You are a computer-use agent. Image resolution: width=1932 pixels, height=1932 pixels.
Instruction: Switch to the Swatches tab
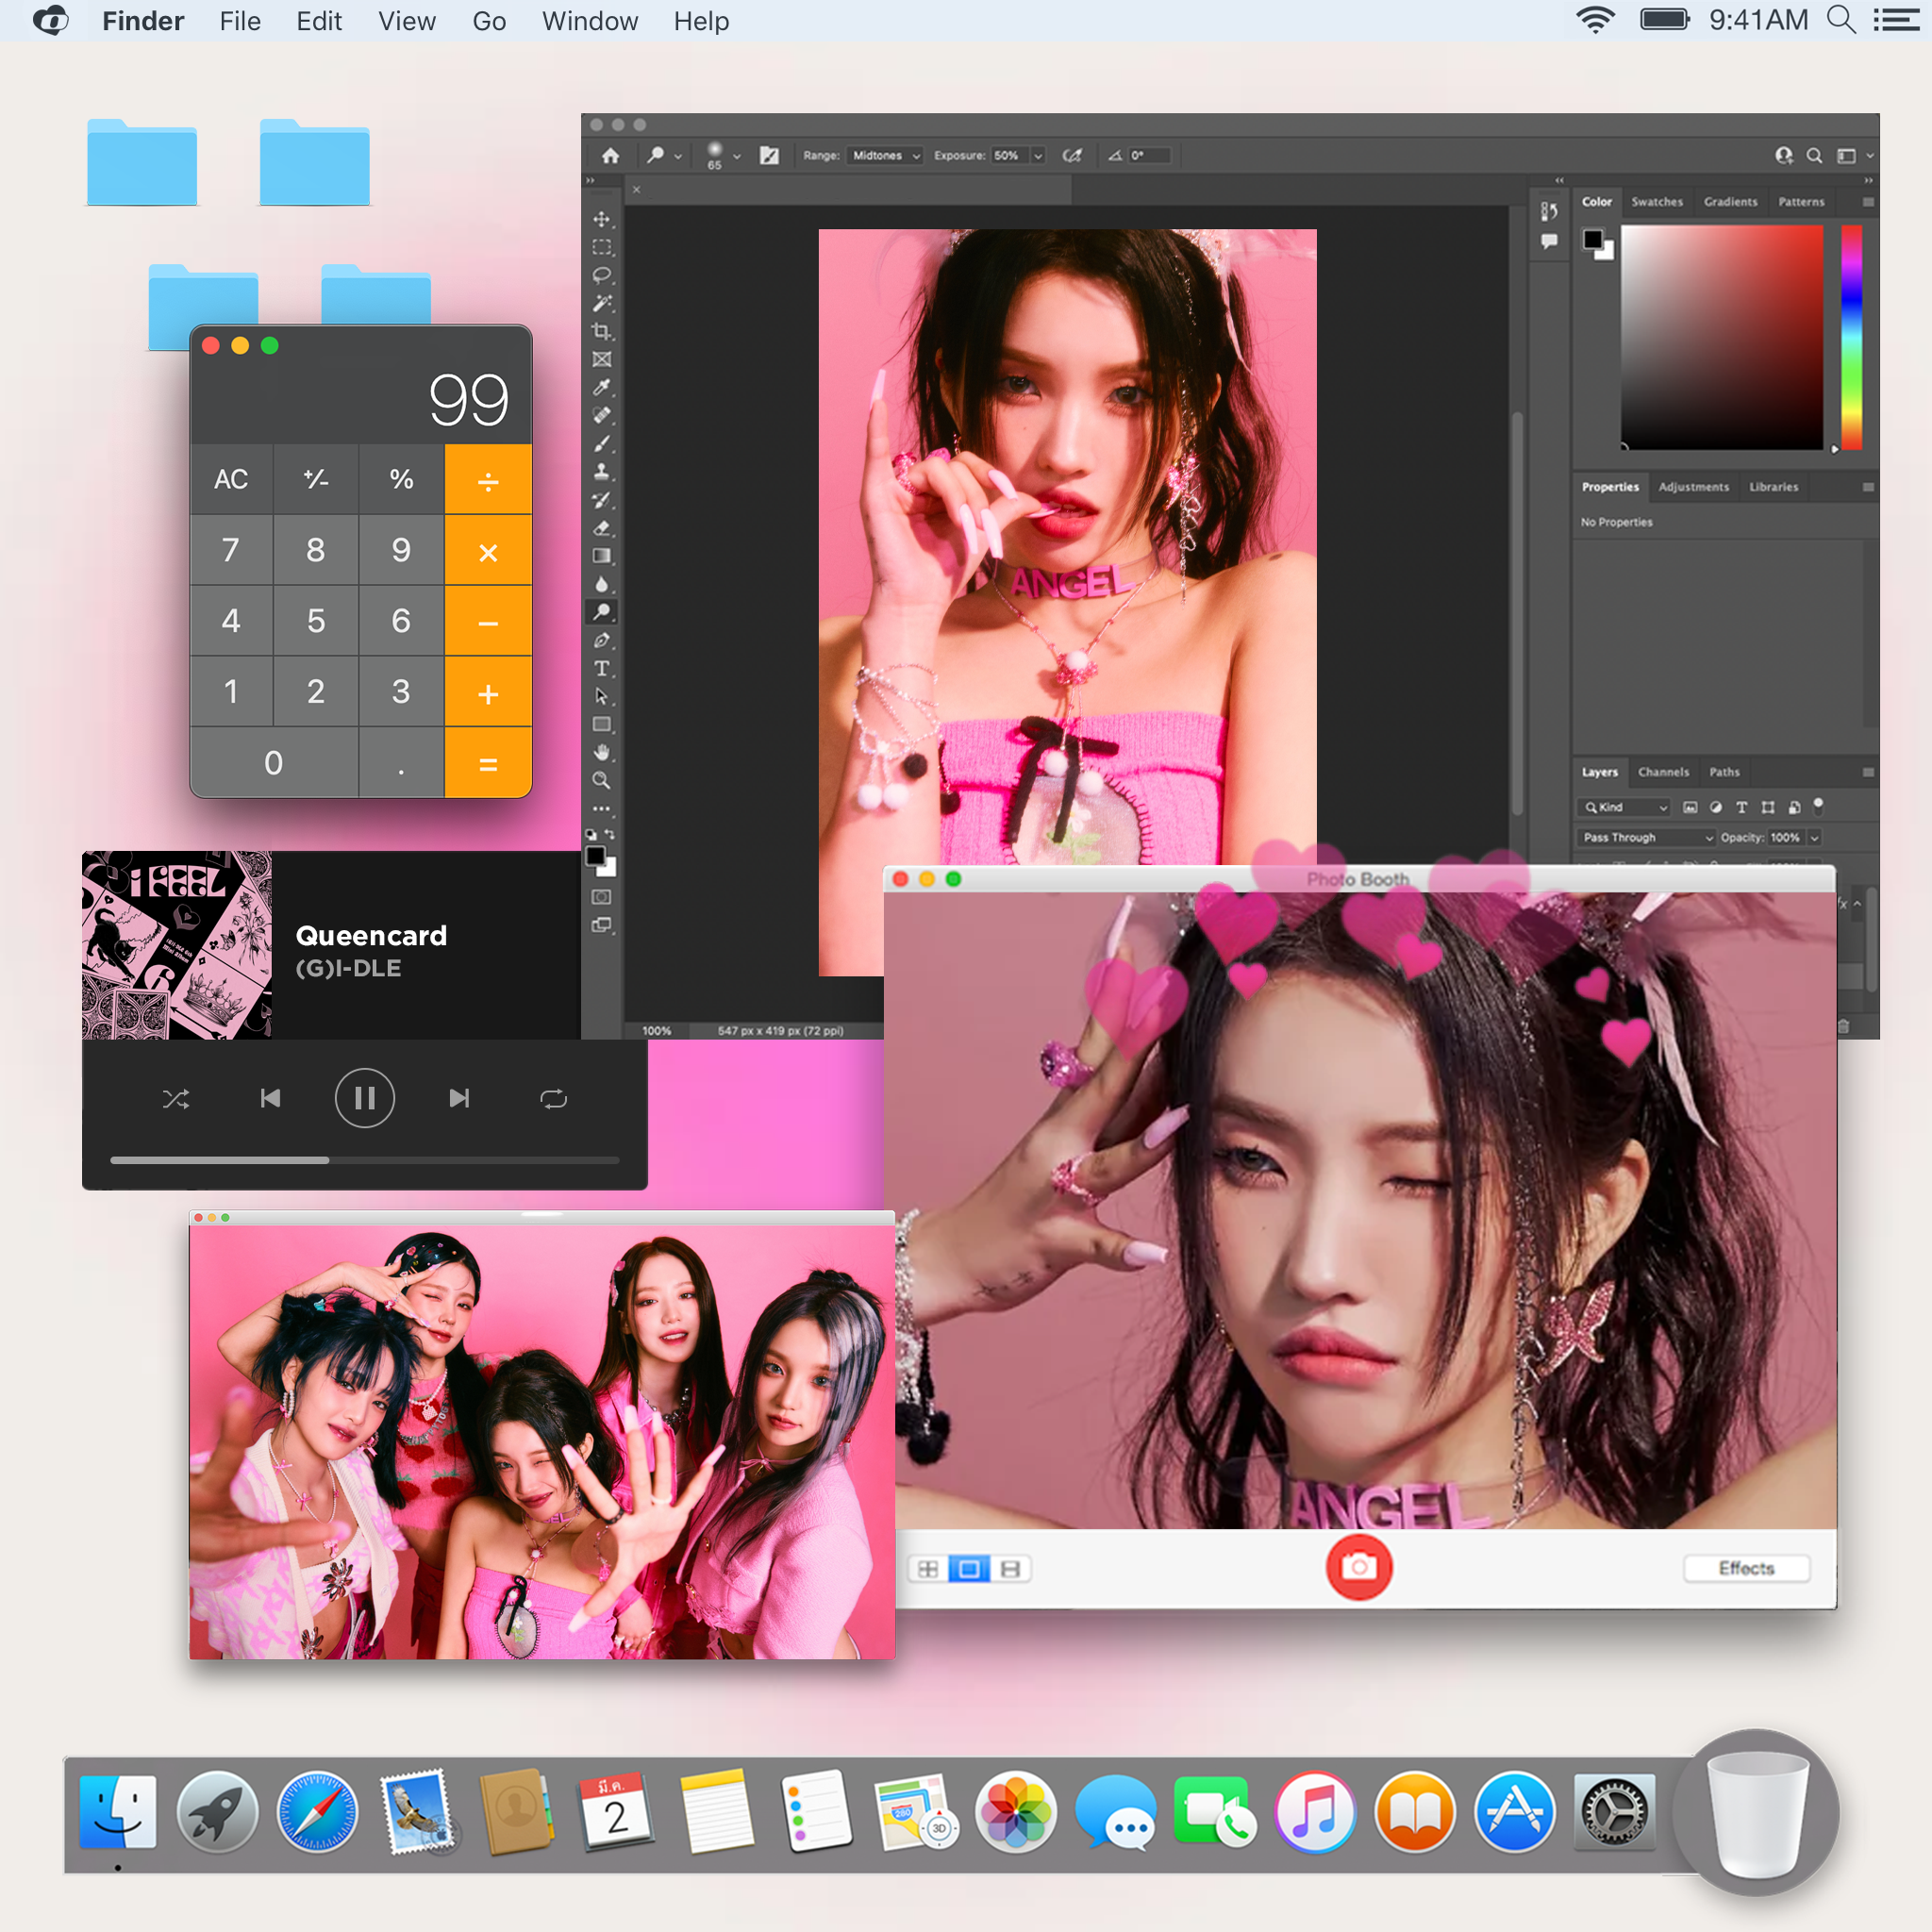click(1657, 202)
